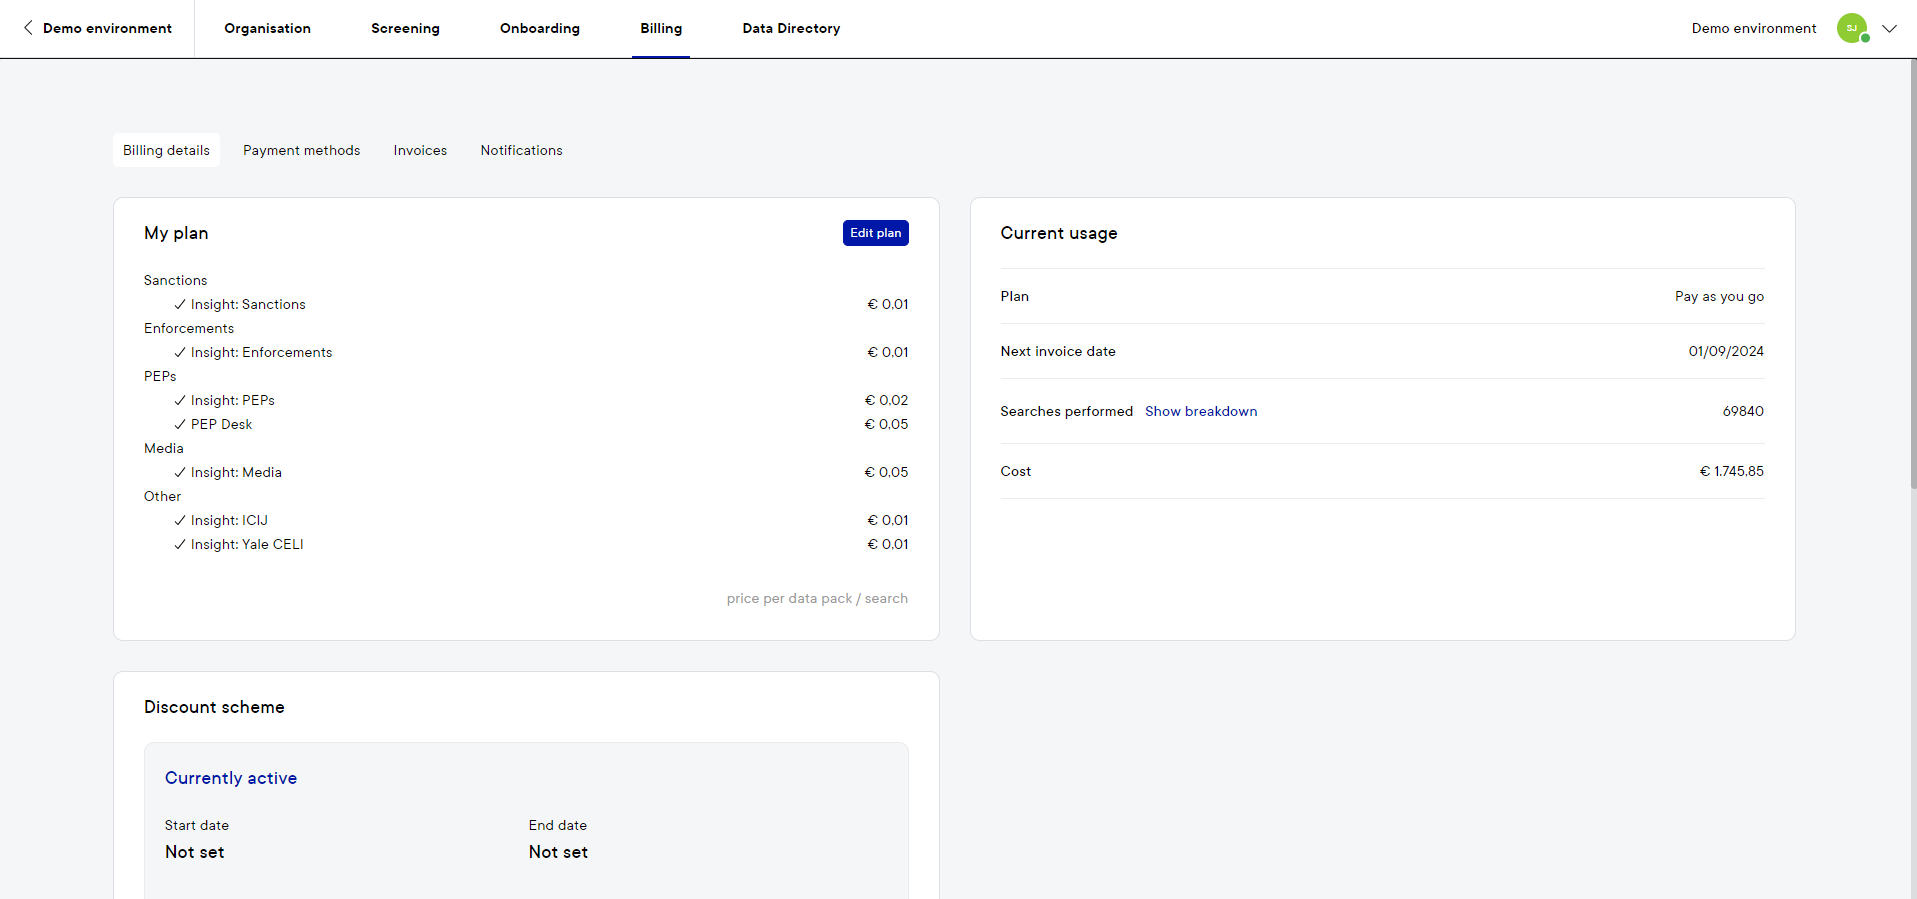Click the Insight: Yale CELI row text
The height and width of the screenshot is (899, 1917).
[247, 544]
